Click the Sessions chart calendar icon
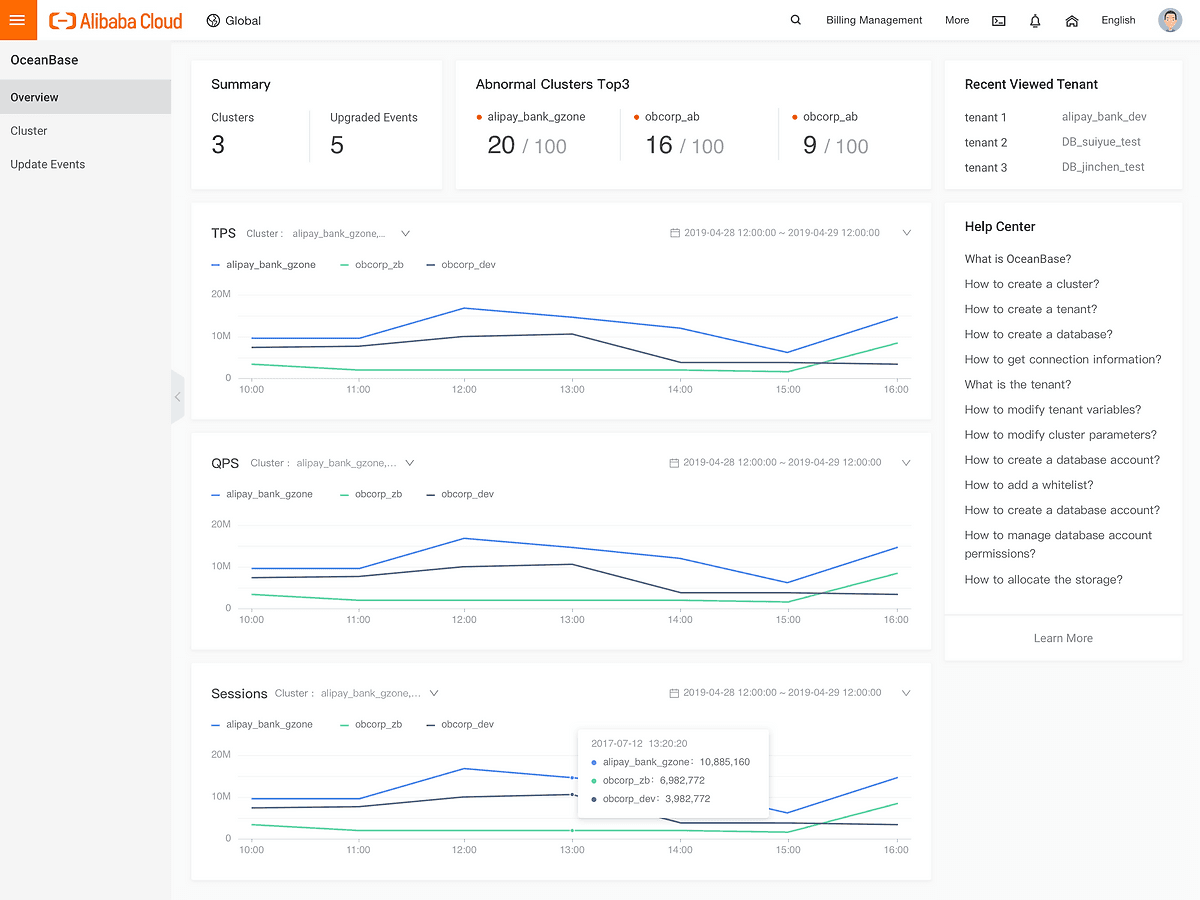This screenshot has height=900, width=1200. click(x=675, y=693)
